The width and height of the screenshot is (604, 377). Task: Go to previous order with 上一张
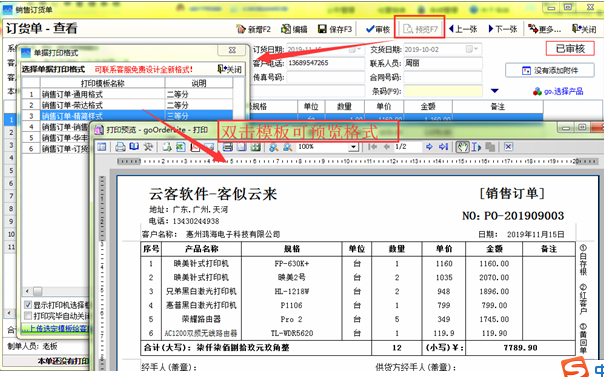point(463,29)
